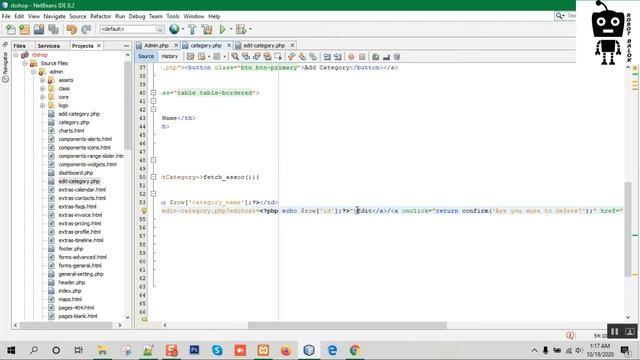Open Skype from the taskbar
This screenshot has height=360, width=640.
click(x=217, y=350)
